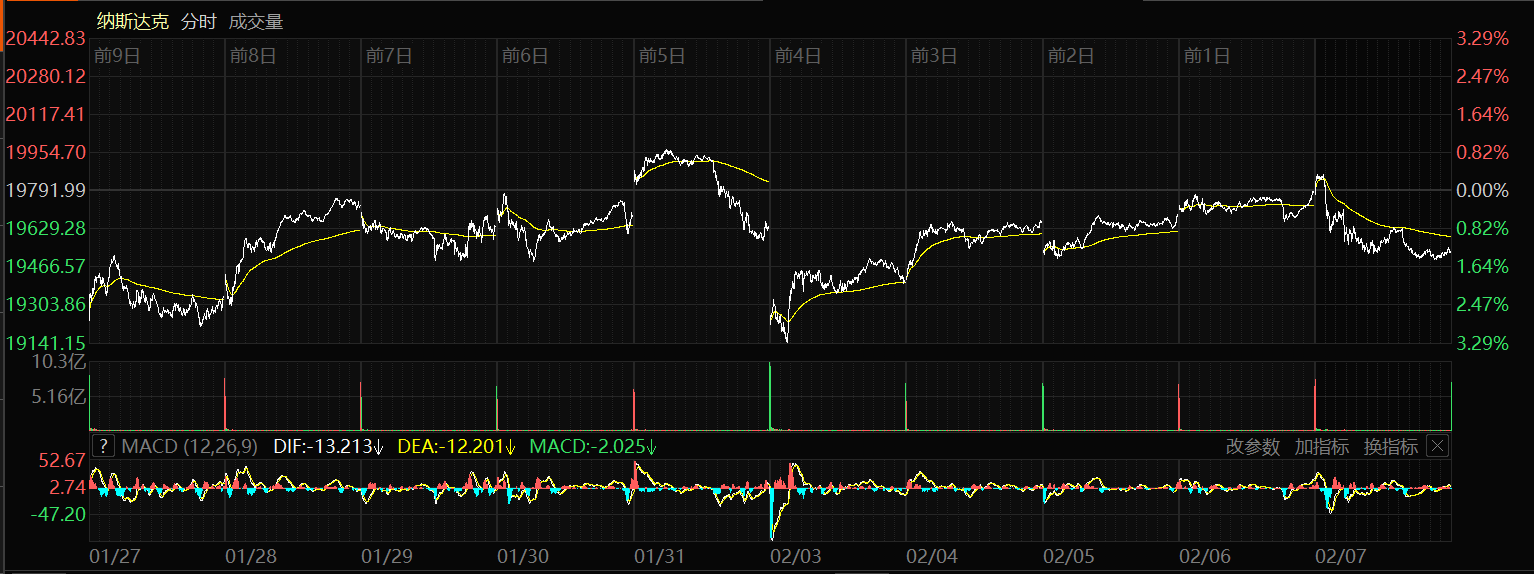Close the MACD indicator panel

tap(1437, 446)
